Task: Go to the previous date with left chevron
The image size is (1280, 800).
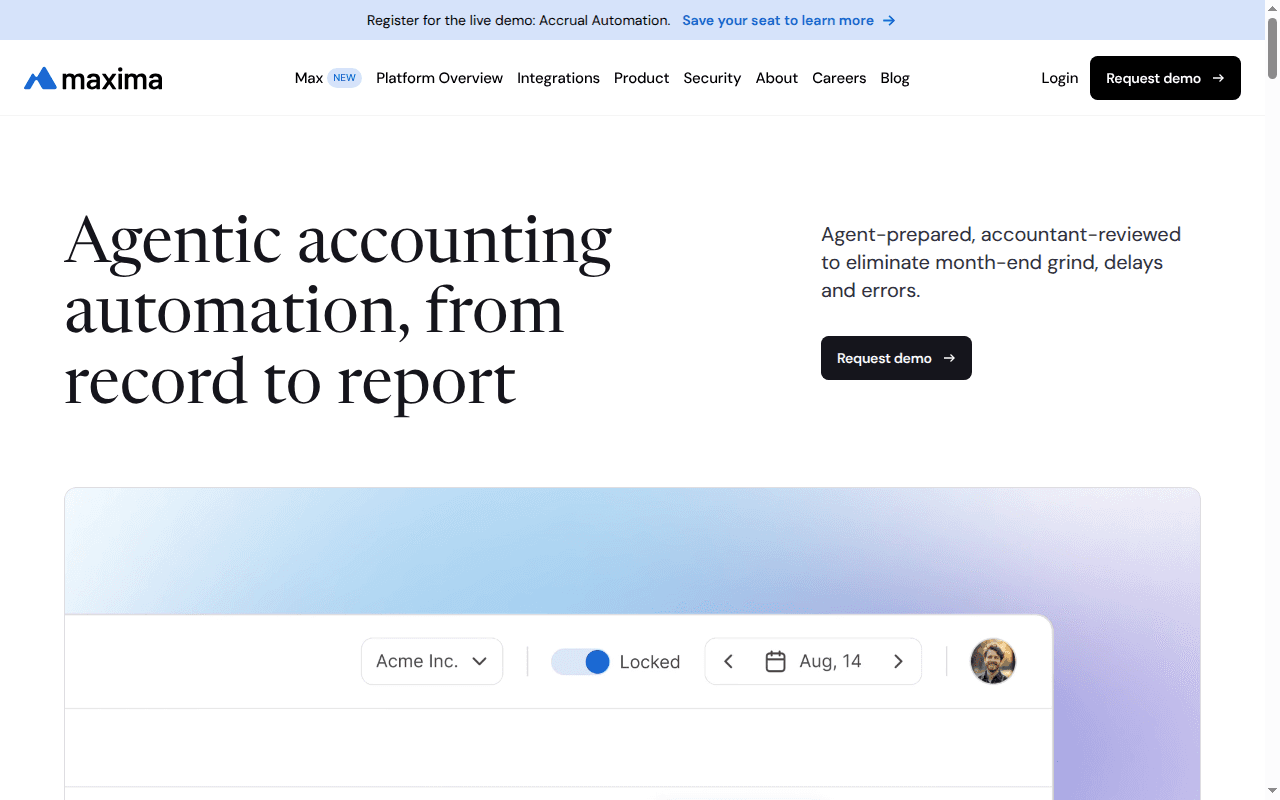Action: pos(729,661)
